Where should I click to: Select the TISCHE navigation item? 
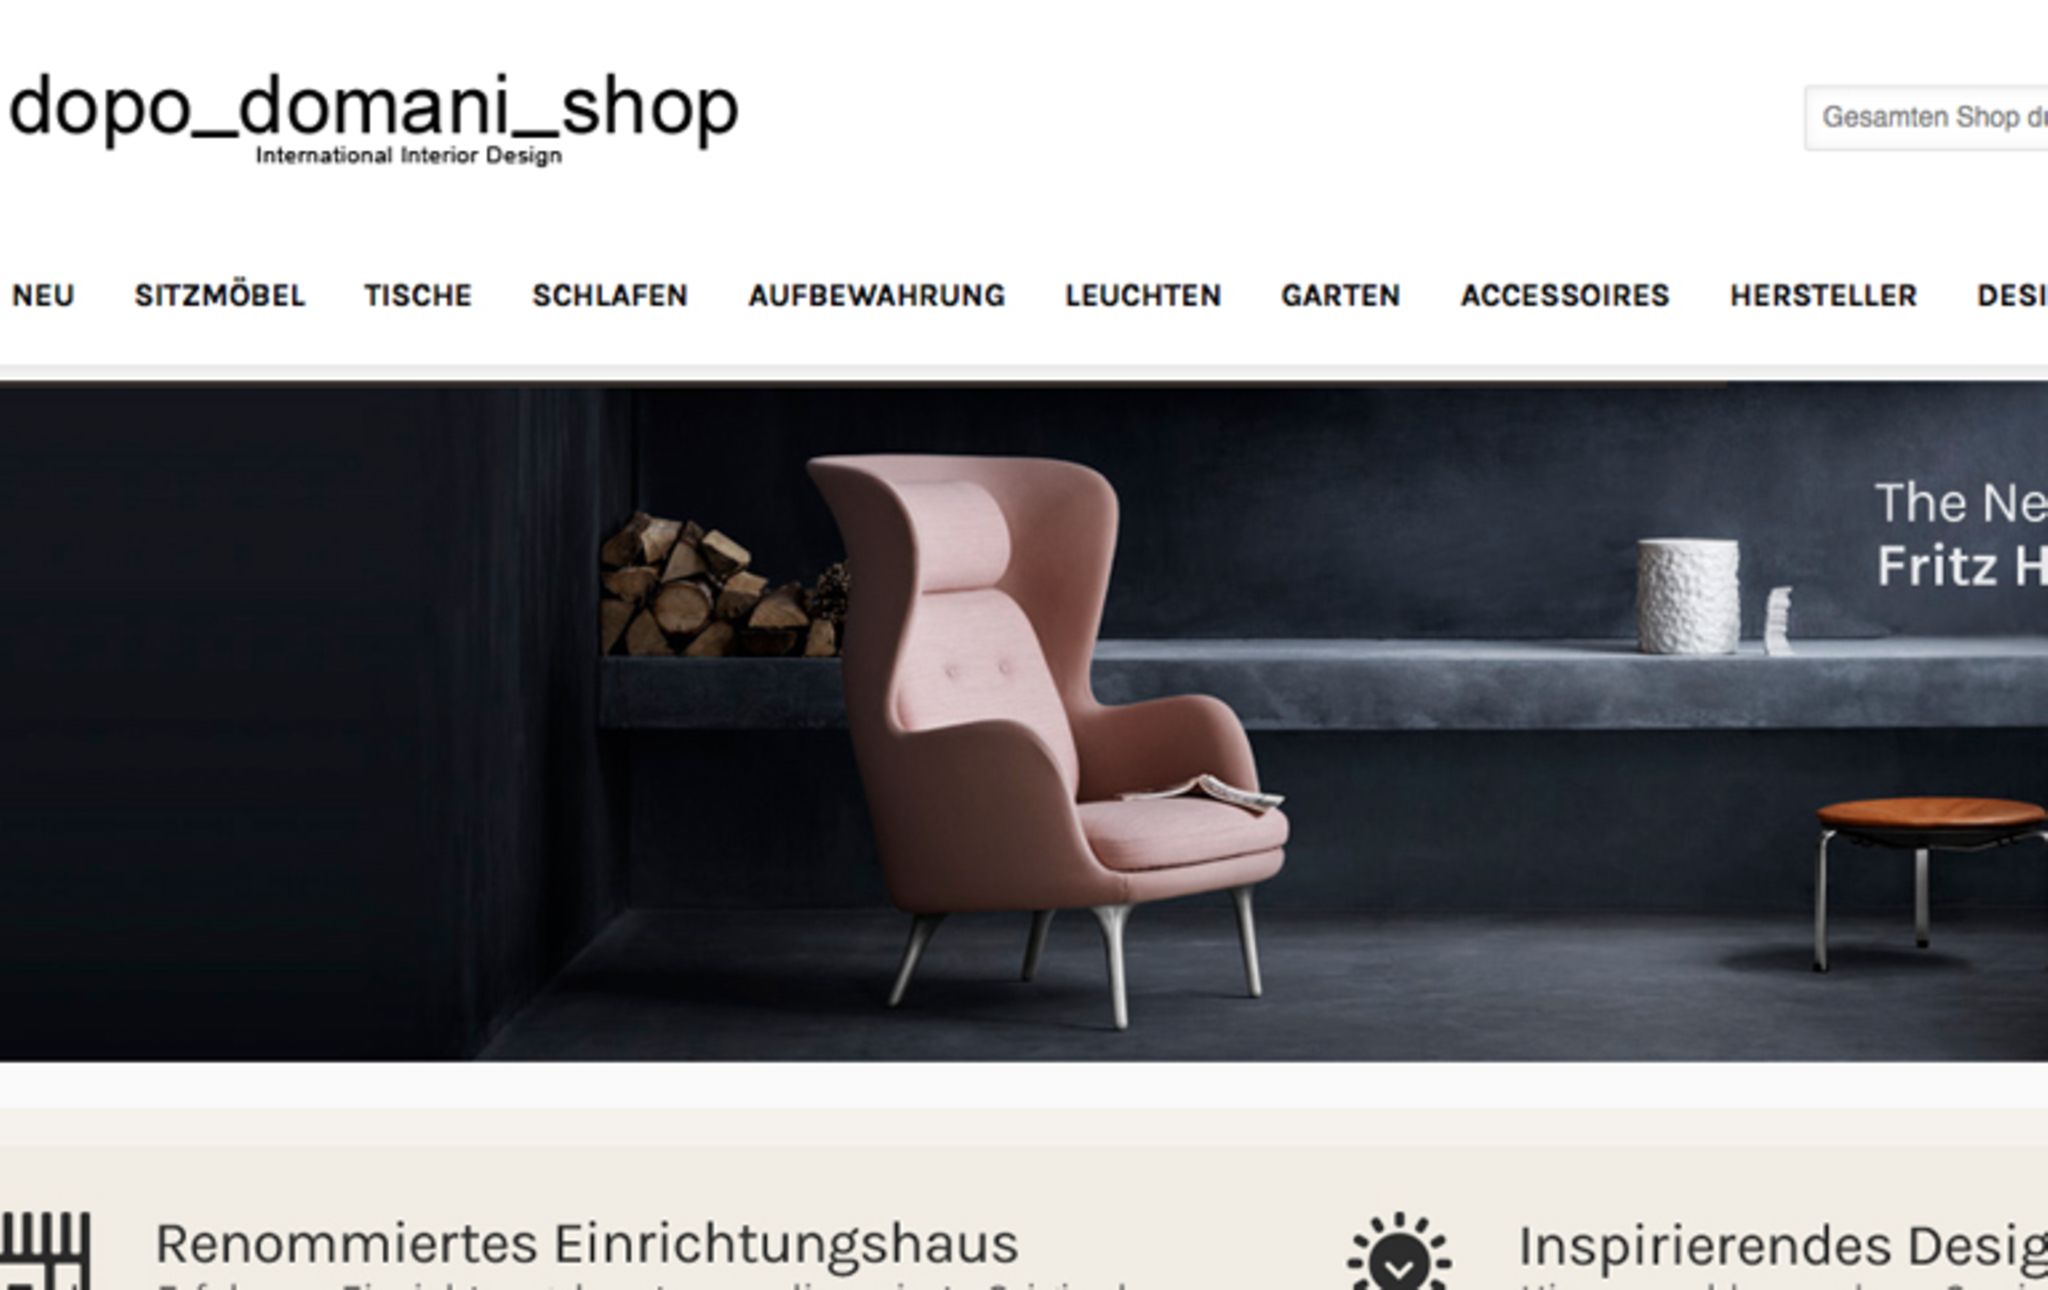coord(418,296)
